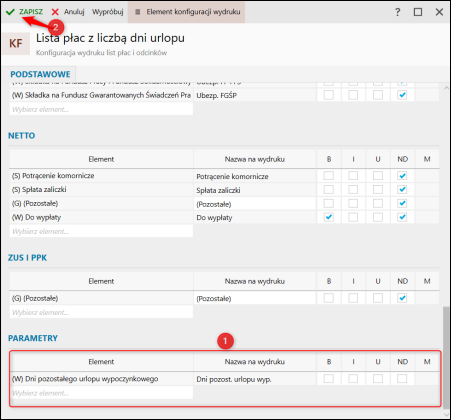Click the vertical scrollbar thumb

point(446,357)
